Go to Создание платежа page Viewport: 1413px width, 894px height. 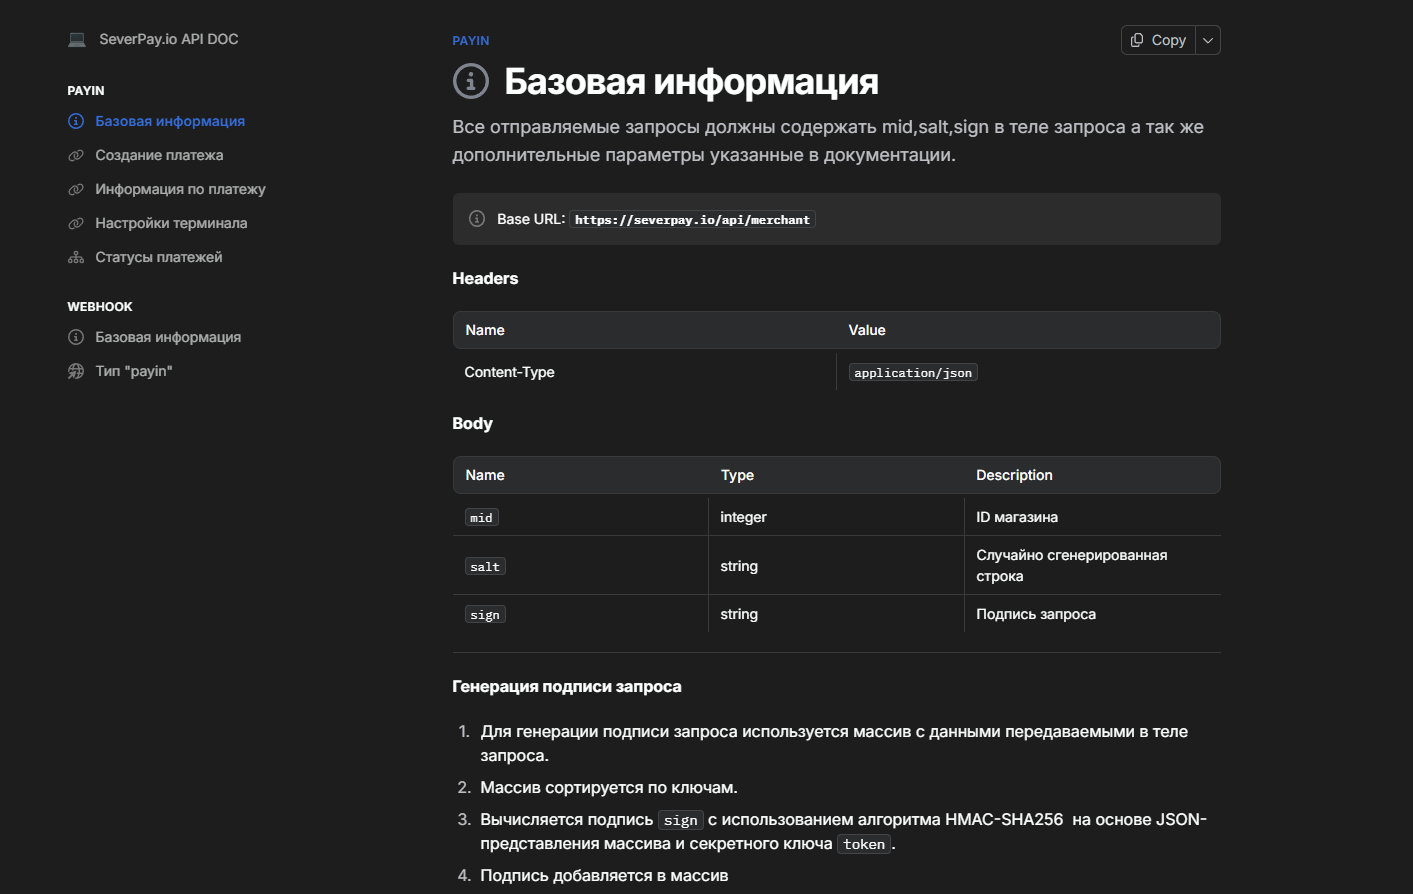(159, 155)
